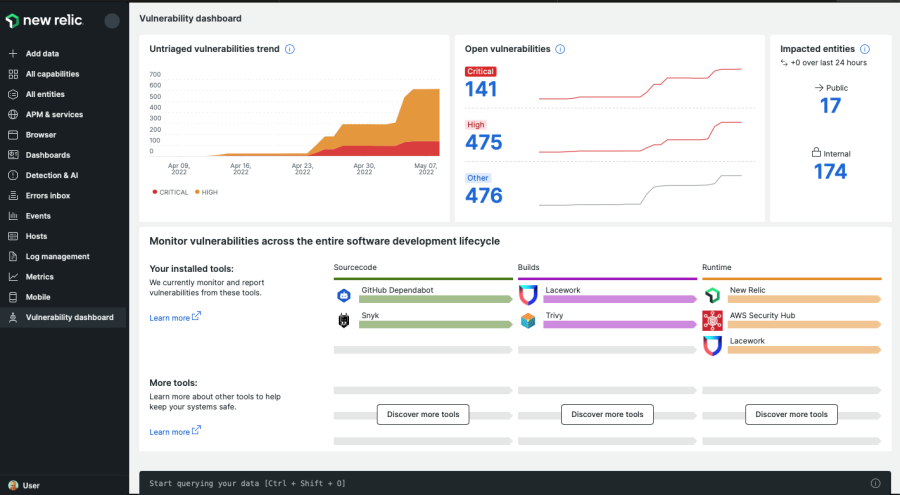Collapse sidebar using the round toggle button
The height and width of the screenshot is (495, 900).
click(x=112, y=21)
